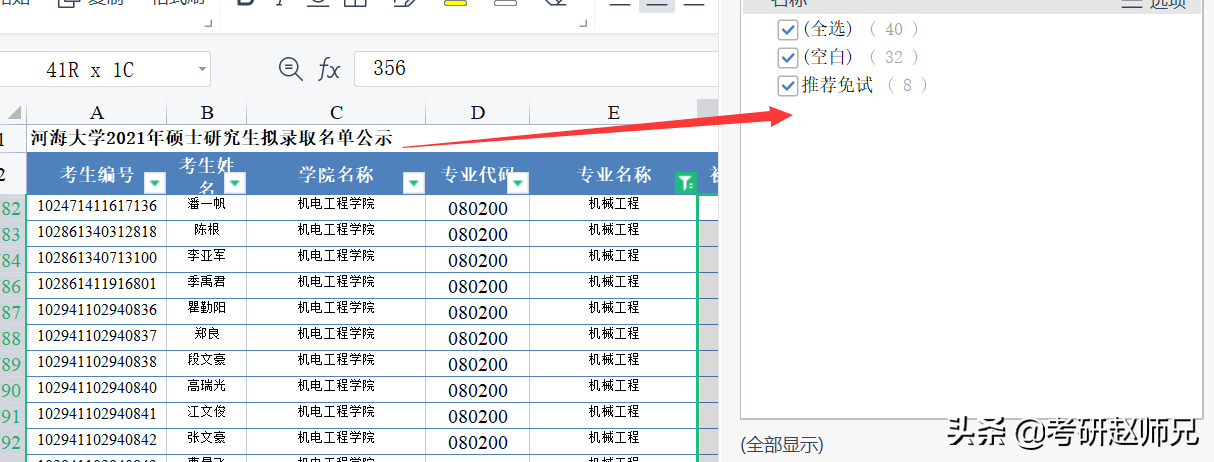Select cell with 102941102940837
The image size is (1214, 462).
(x=97, y=336)
